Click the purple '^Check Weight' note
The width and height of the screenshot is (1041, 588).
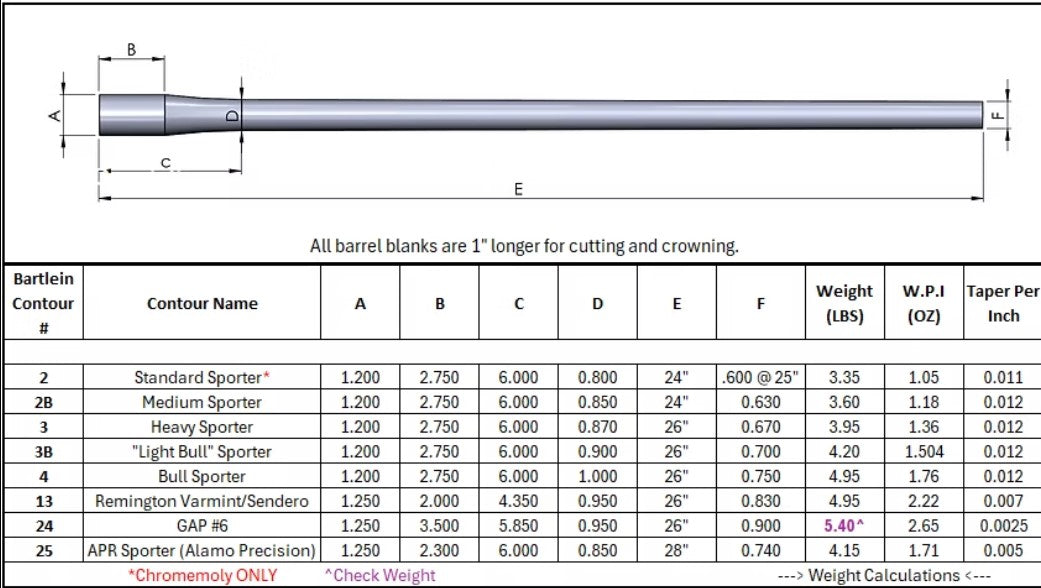379,575
